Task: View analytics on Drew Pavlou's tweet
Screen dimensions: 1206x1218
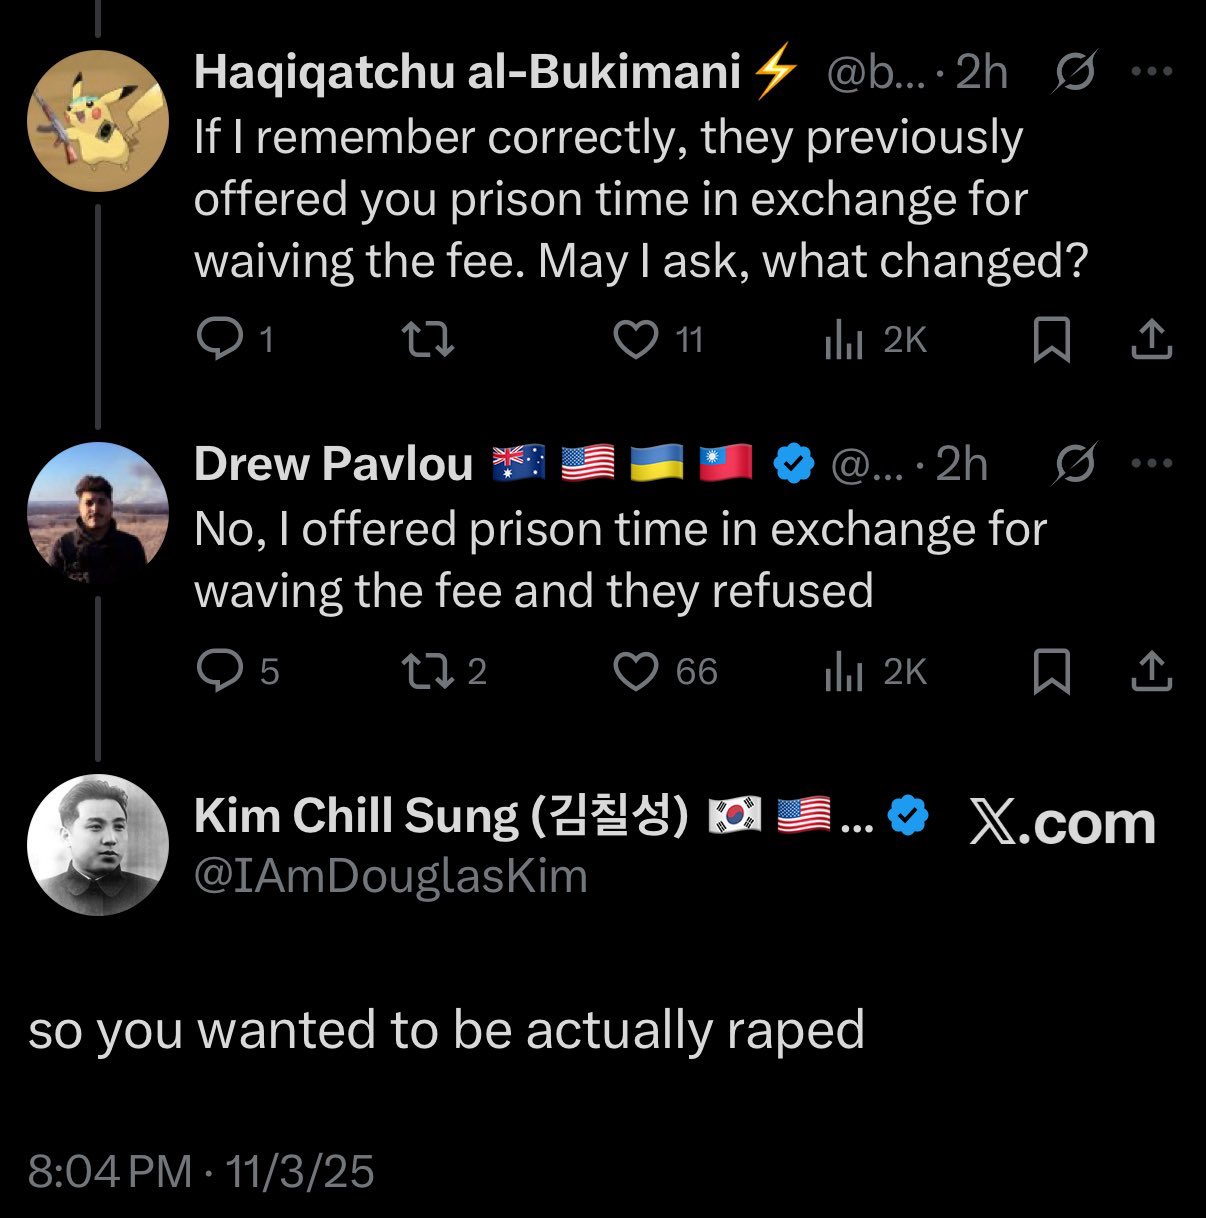Action: (844, 672)
